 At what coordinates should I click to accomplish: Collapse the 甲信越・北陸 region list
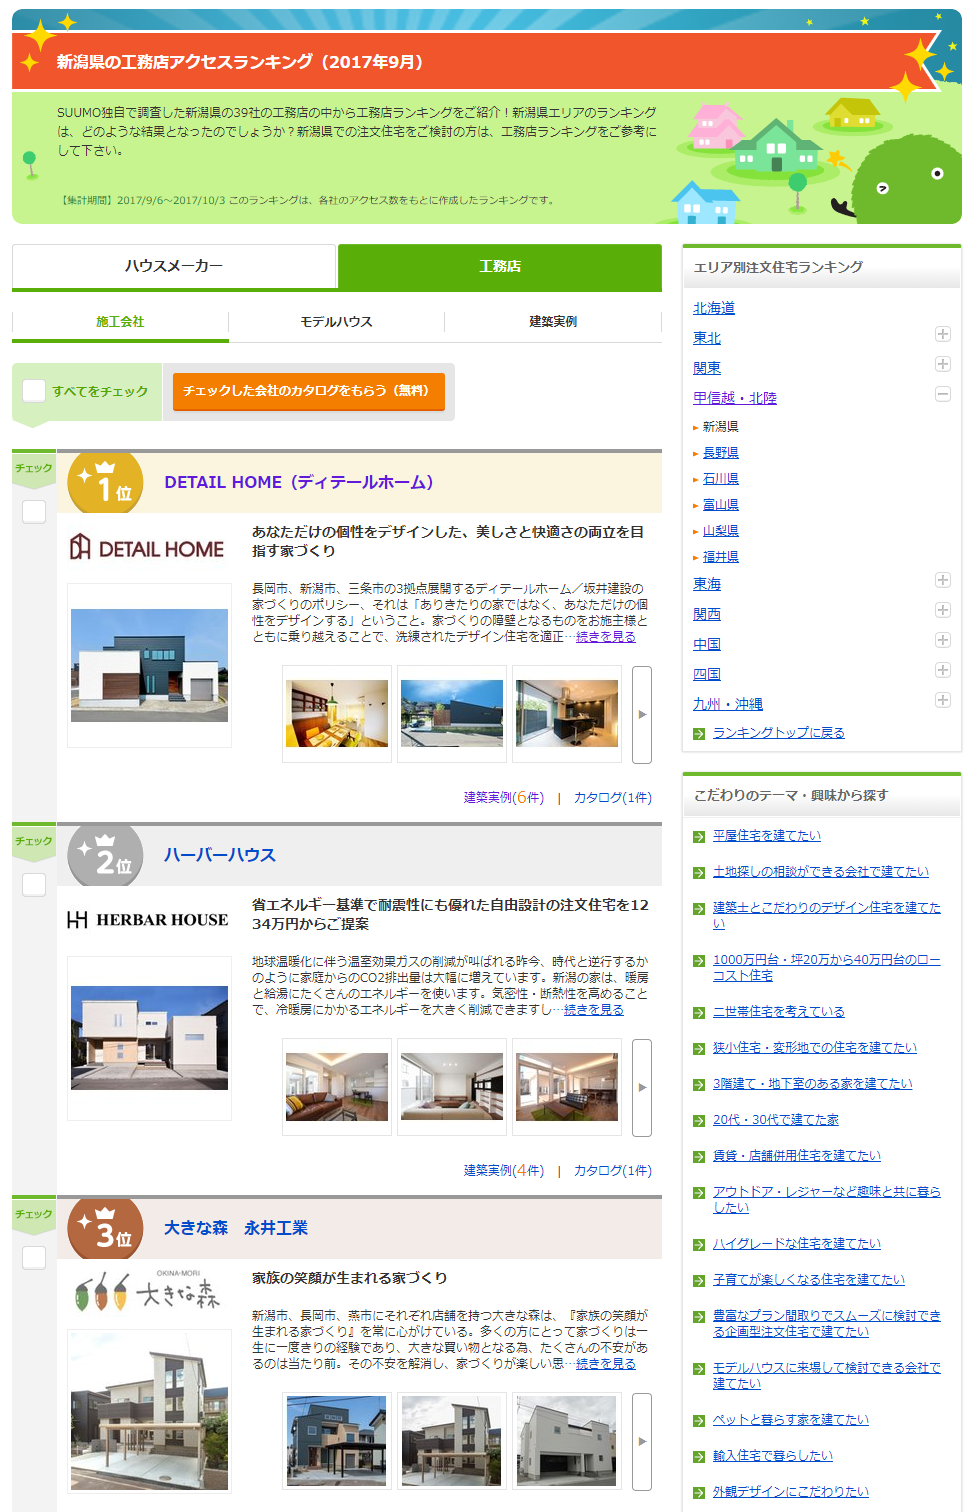pos(942,394)
